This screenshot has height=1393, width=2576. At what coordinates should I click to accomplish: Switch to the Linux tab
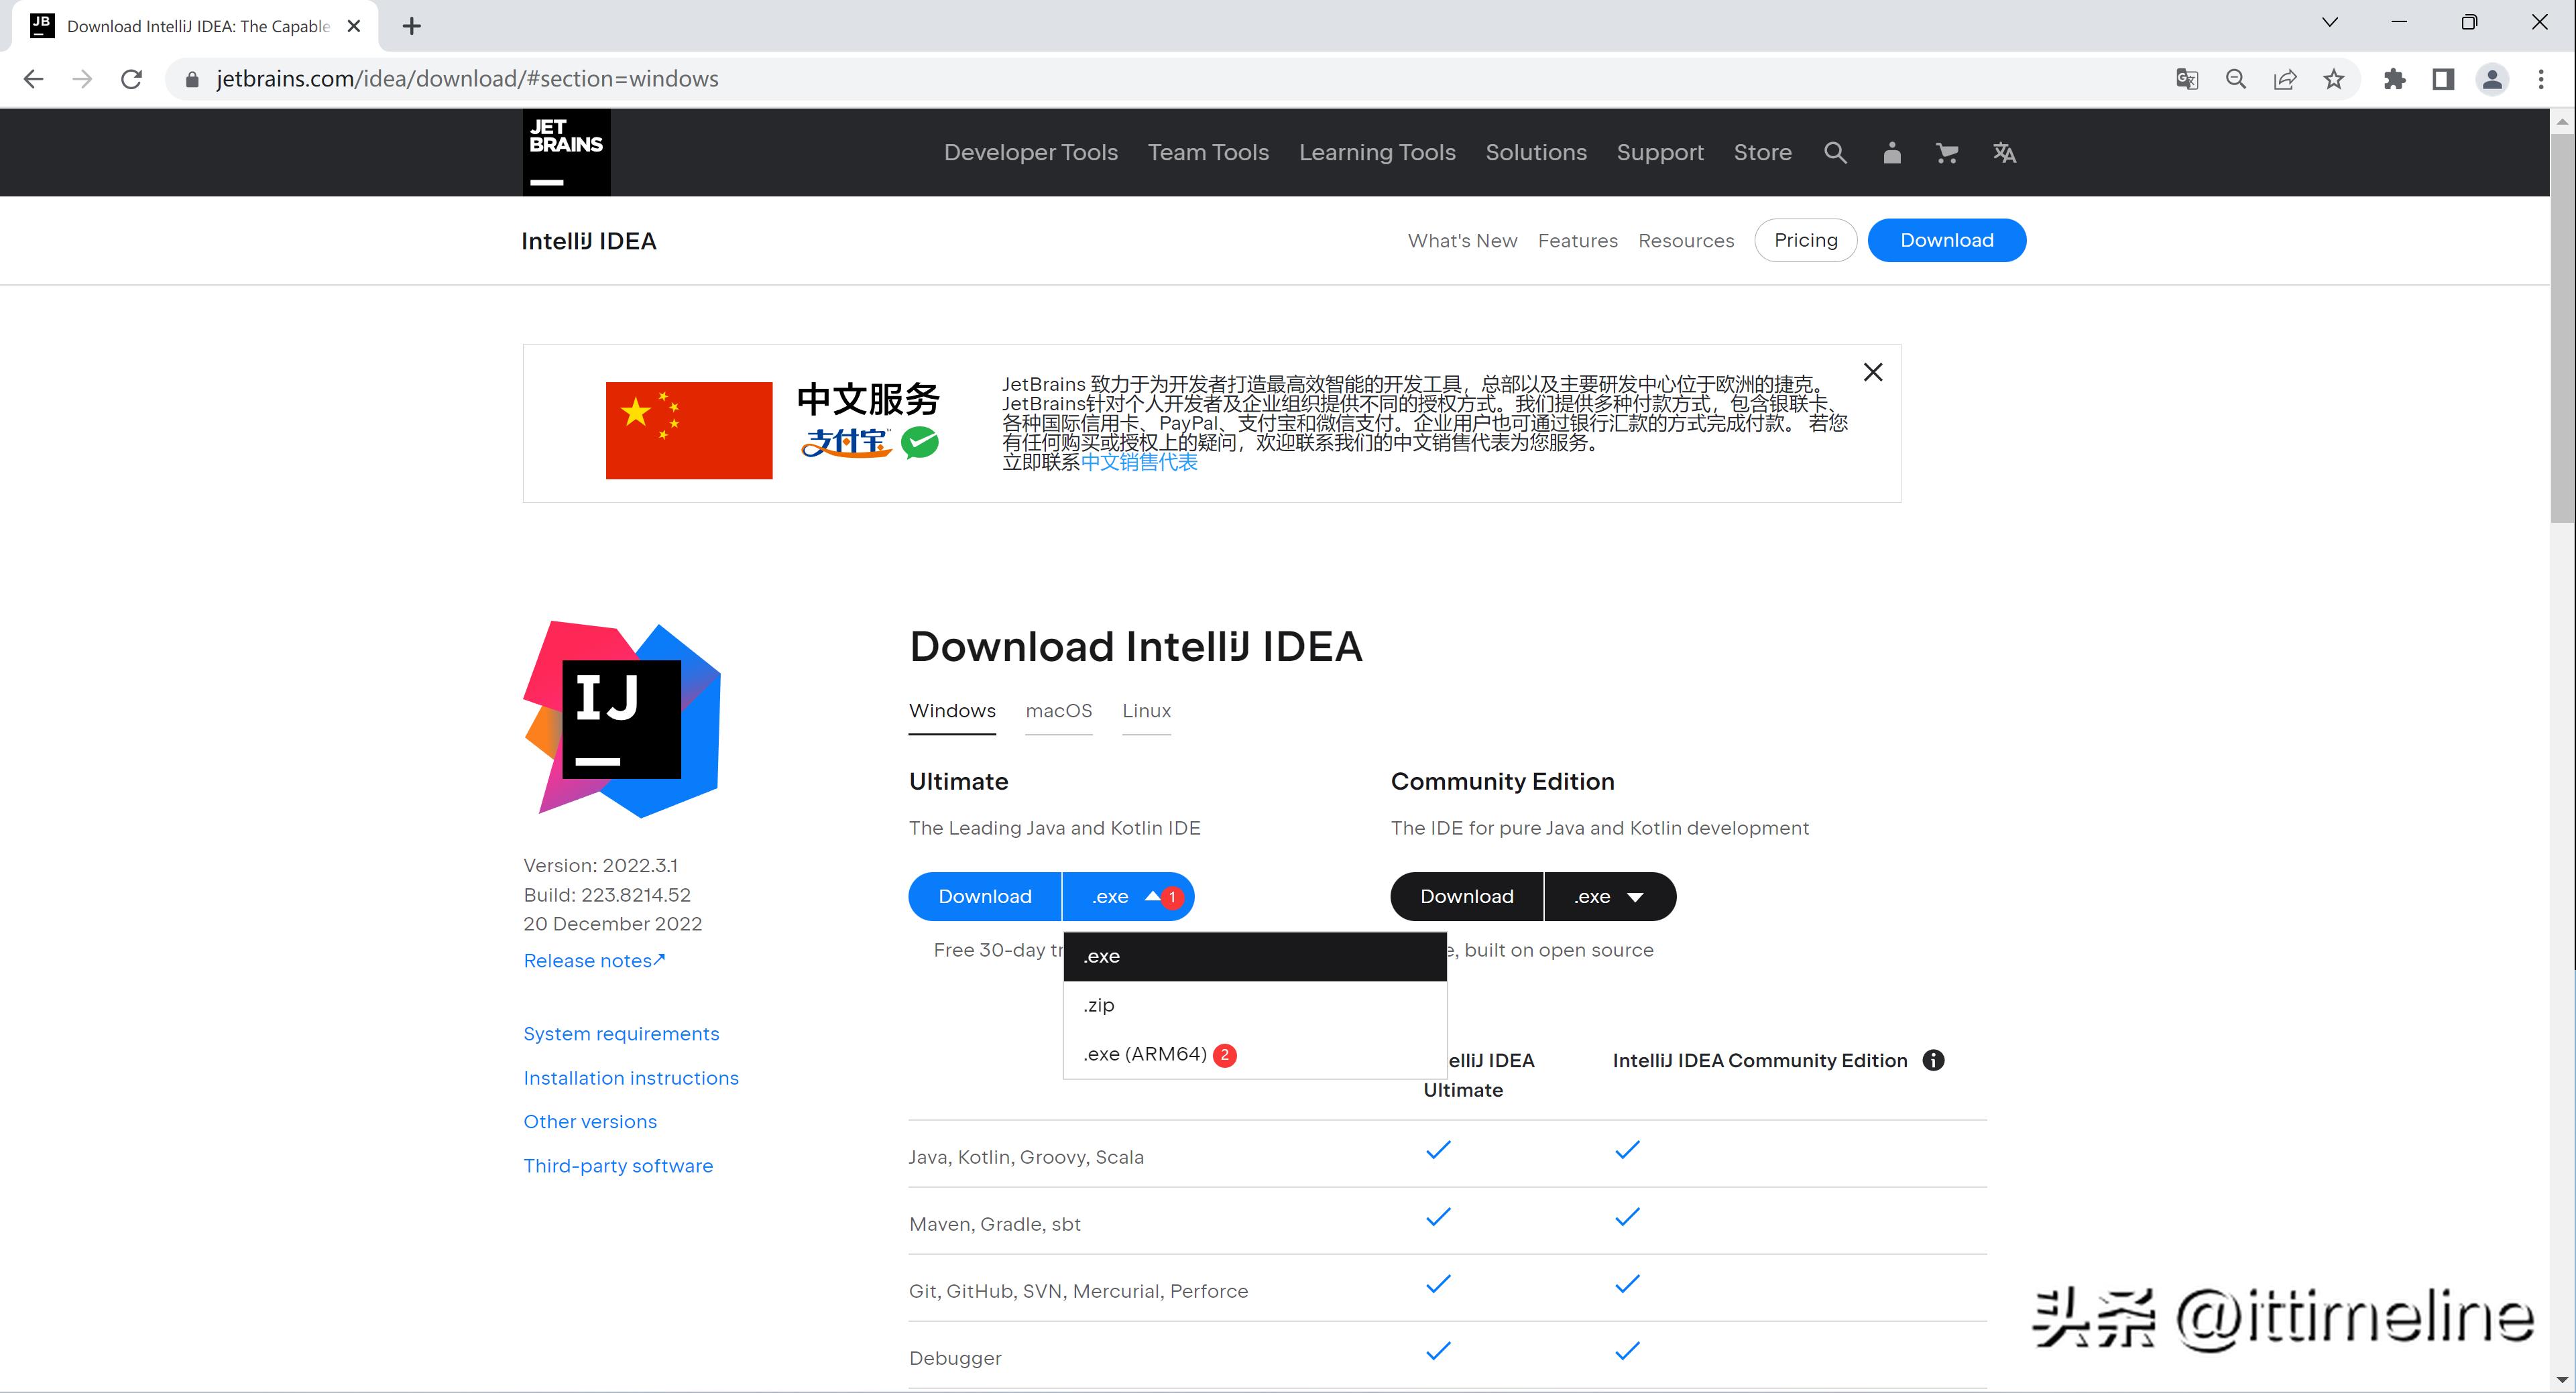(1146, 711)
